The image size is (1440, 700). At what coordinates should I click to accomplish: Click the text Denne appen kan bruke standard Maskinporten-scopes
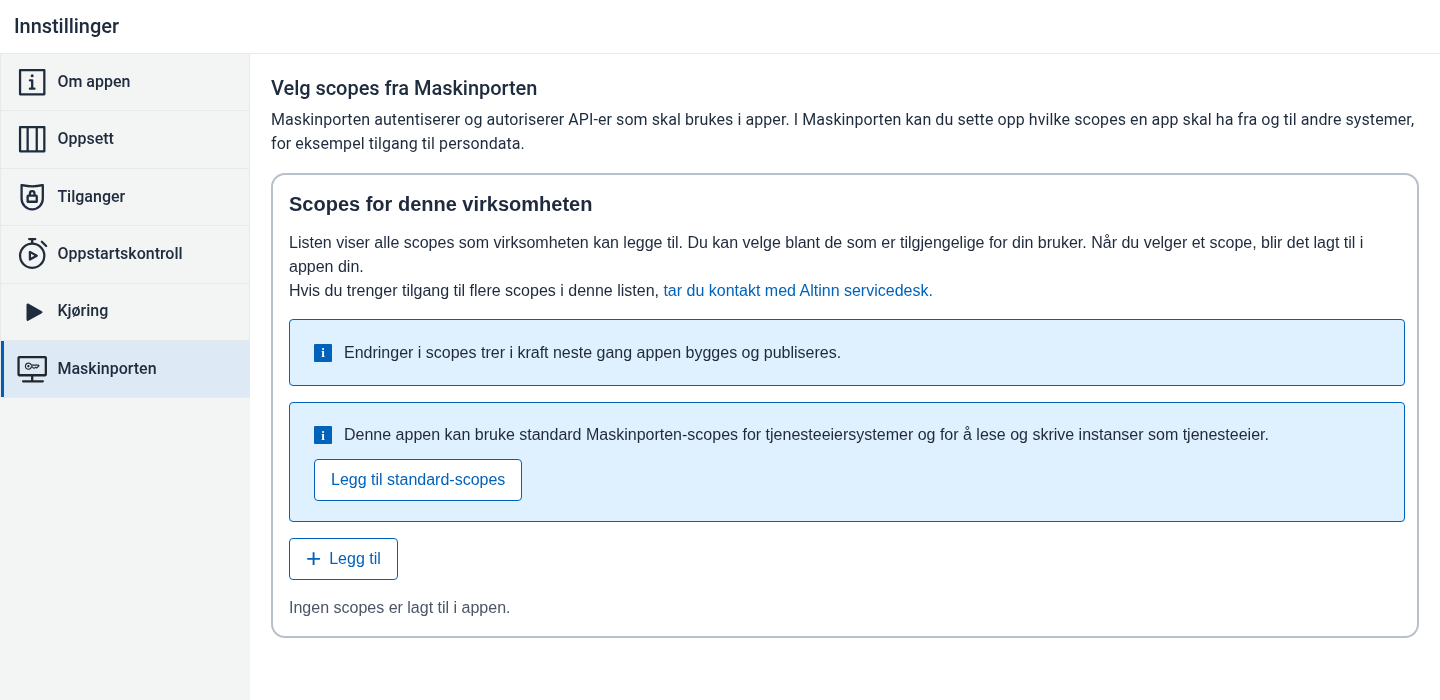tap(806, 435)
